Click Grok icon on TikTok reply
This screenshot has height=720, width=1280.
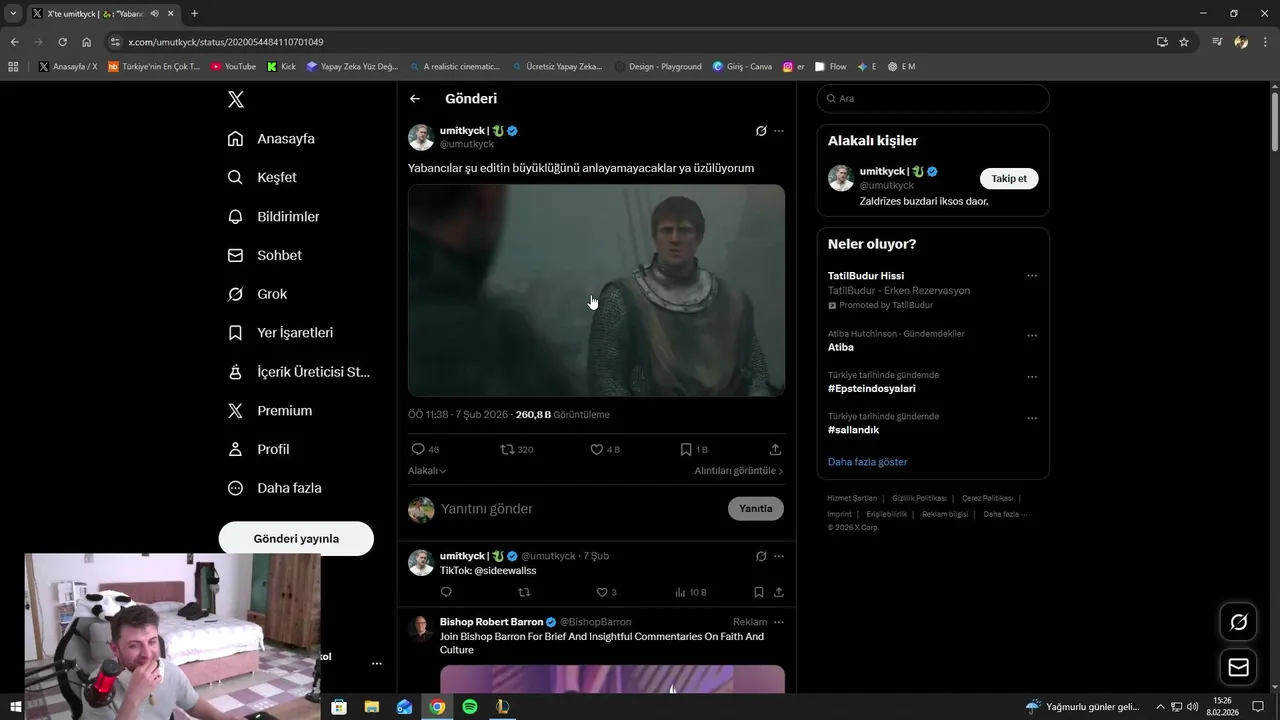pyautogui.click(x=761, y=556)
